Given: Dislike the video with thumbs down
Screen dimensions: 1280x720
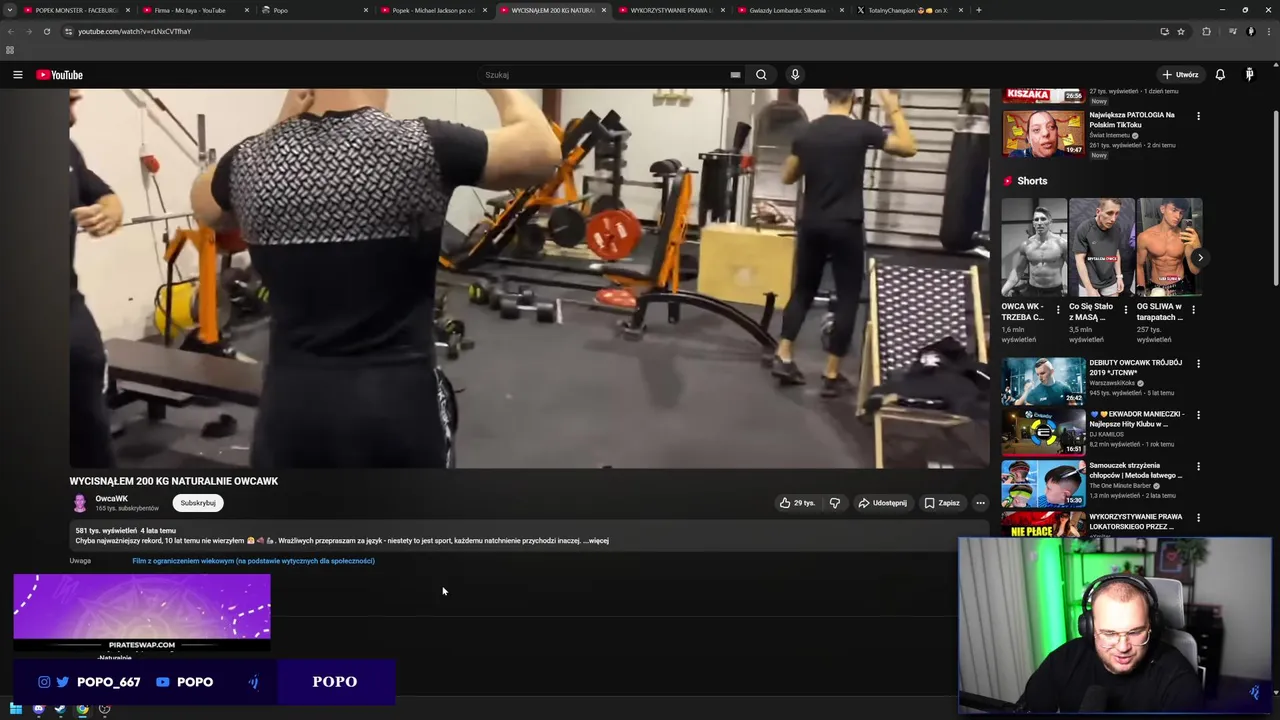Looking at the screenshot, I should 834,503.
